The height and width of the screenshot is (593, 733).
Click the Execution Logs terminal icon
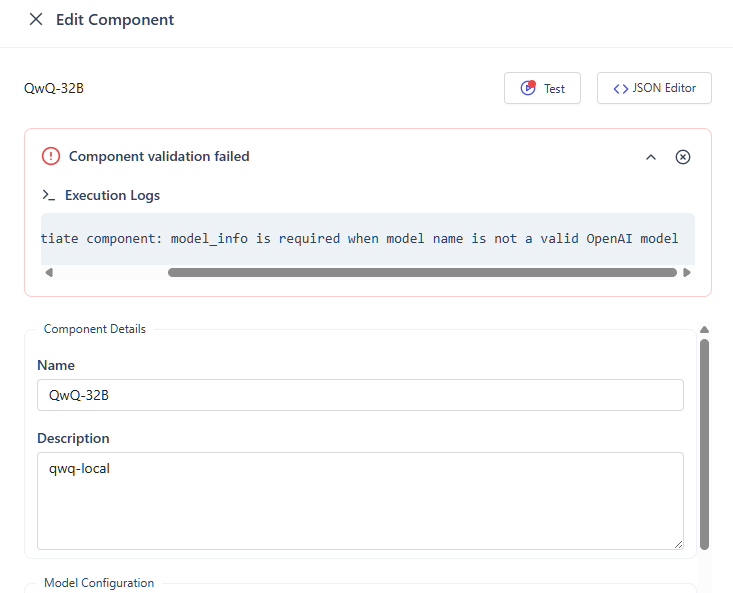click(49, 195)
